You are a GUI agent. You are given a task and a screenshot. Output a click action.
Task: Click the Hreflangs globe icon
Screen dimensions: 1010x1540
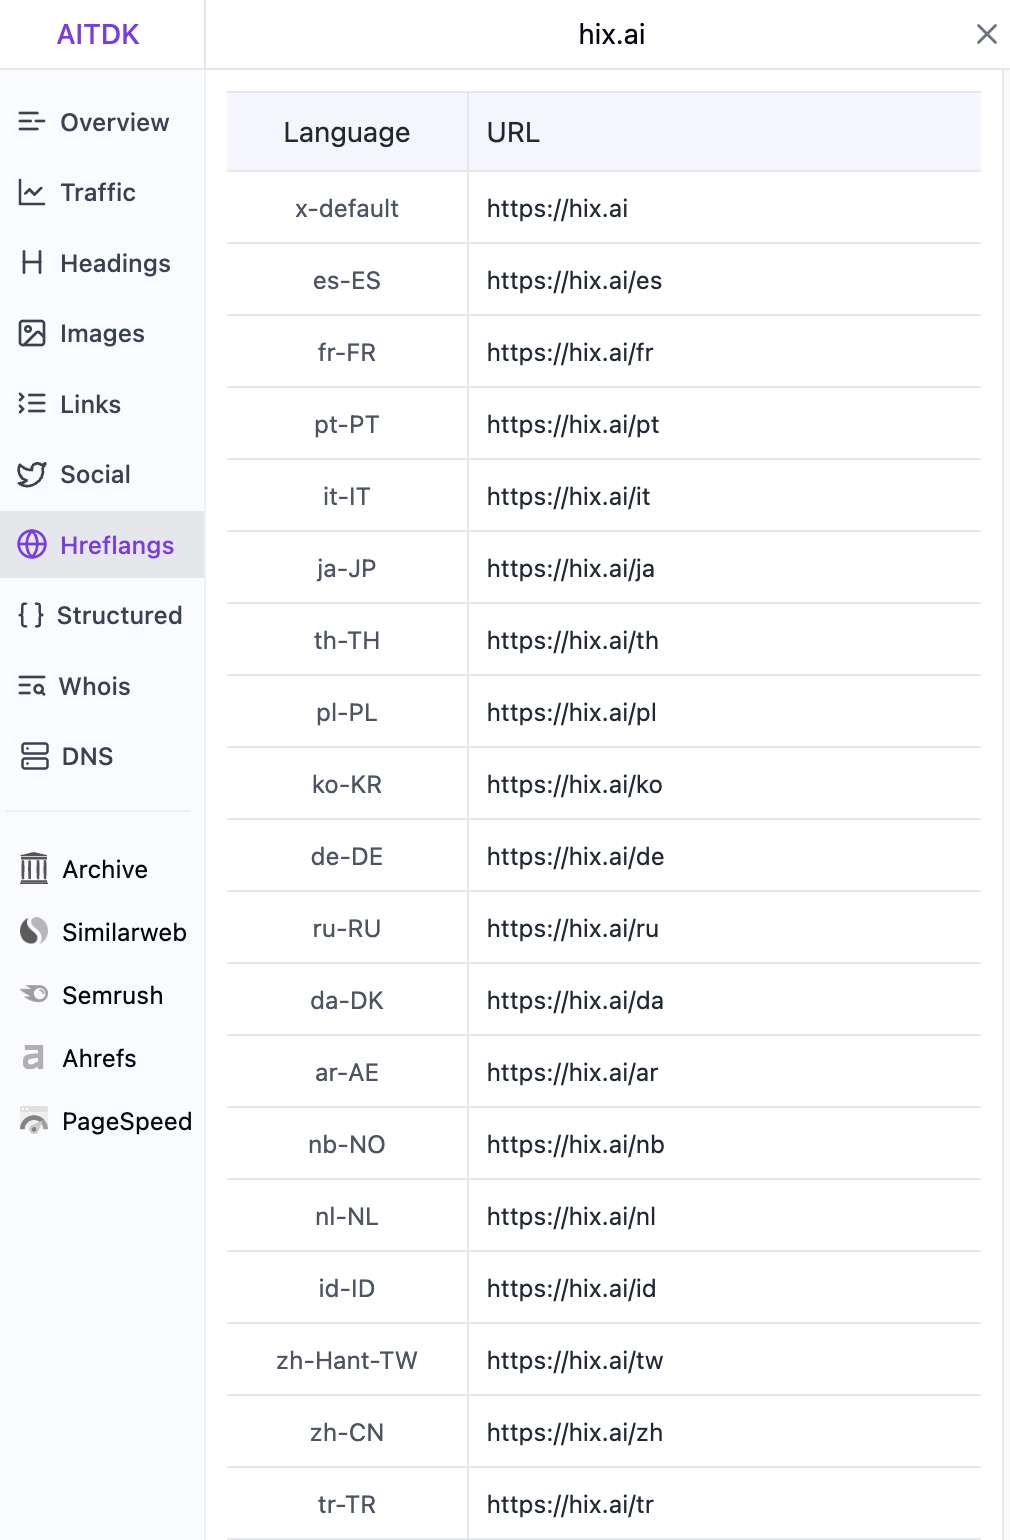[x=32, y=545]
